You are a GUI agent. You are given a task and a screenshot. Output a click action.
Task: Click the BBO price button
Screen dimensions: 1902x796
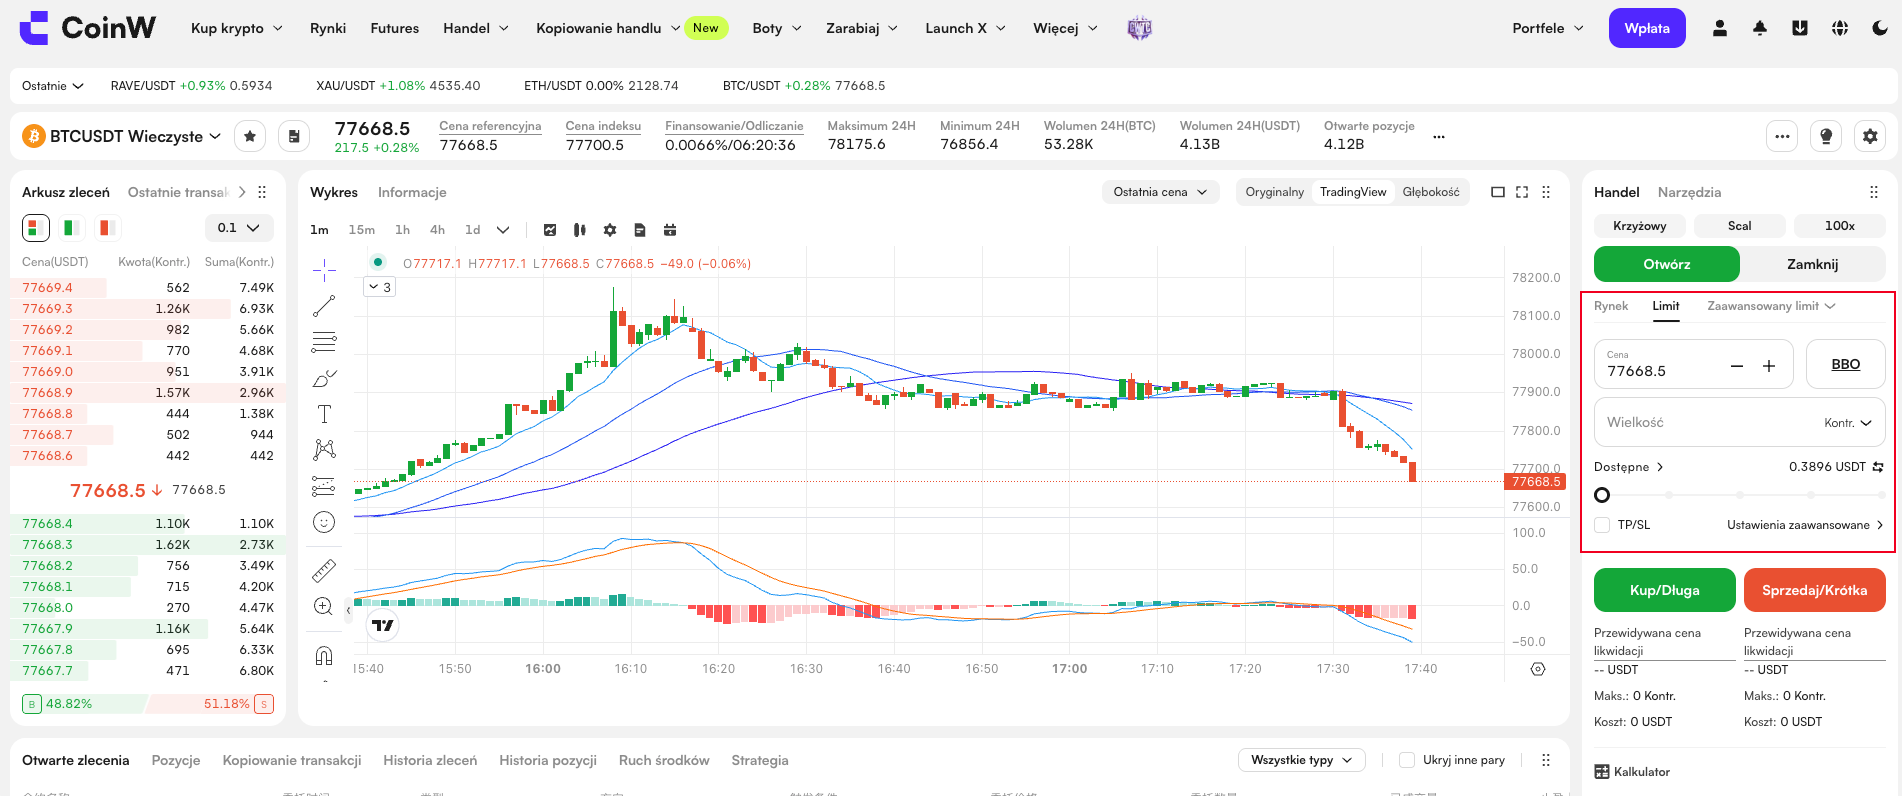(1846, 364)
